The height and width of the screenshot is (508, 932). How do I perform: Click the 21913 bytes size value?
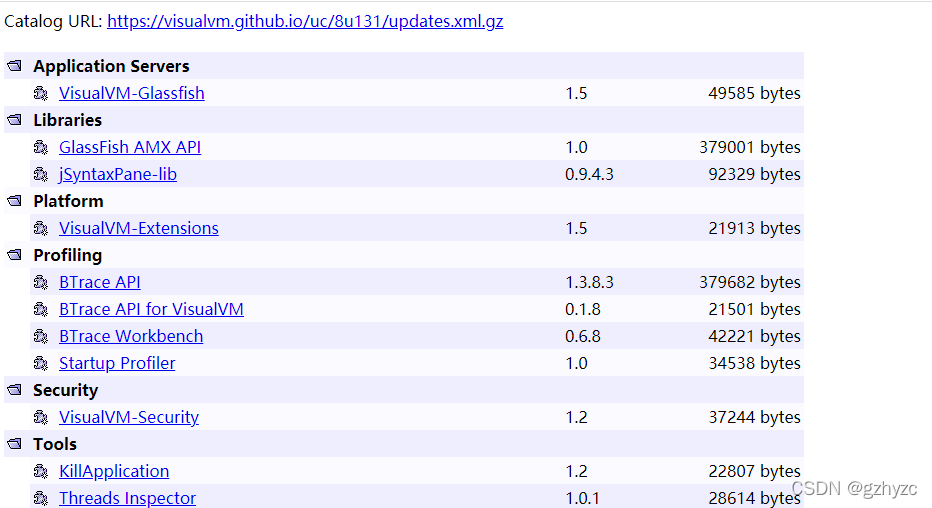pos(754,228)
